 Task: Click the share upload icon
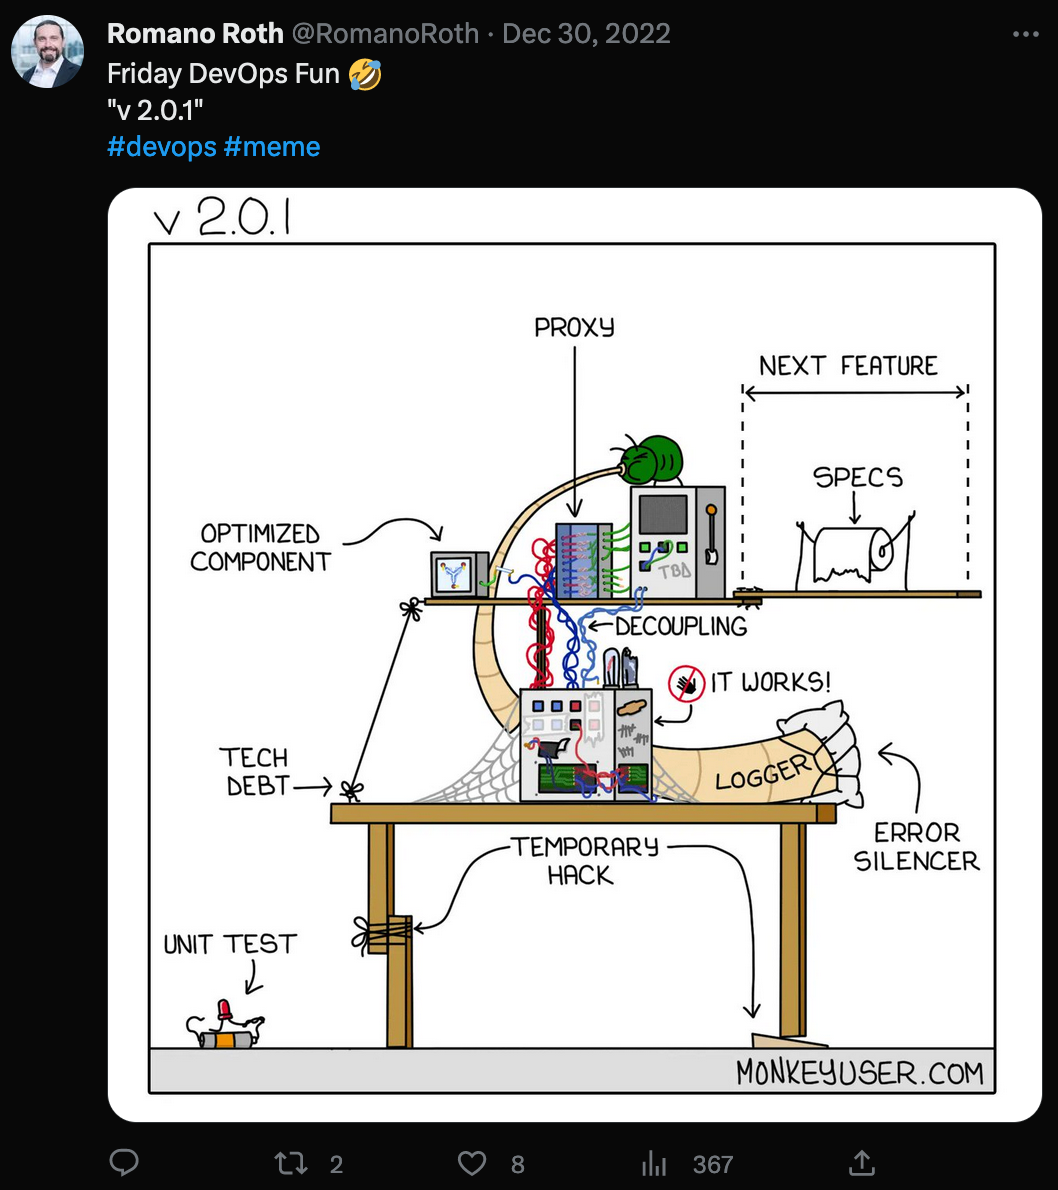click(x=861, y=1163)
